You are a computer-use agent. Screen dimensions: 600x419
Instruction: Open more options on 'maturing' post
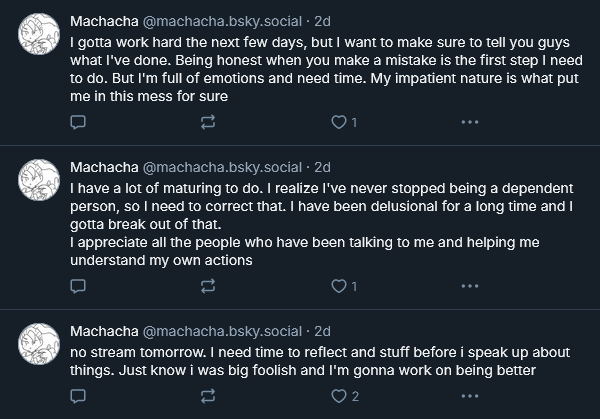[469, 287]
